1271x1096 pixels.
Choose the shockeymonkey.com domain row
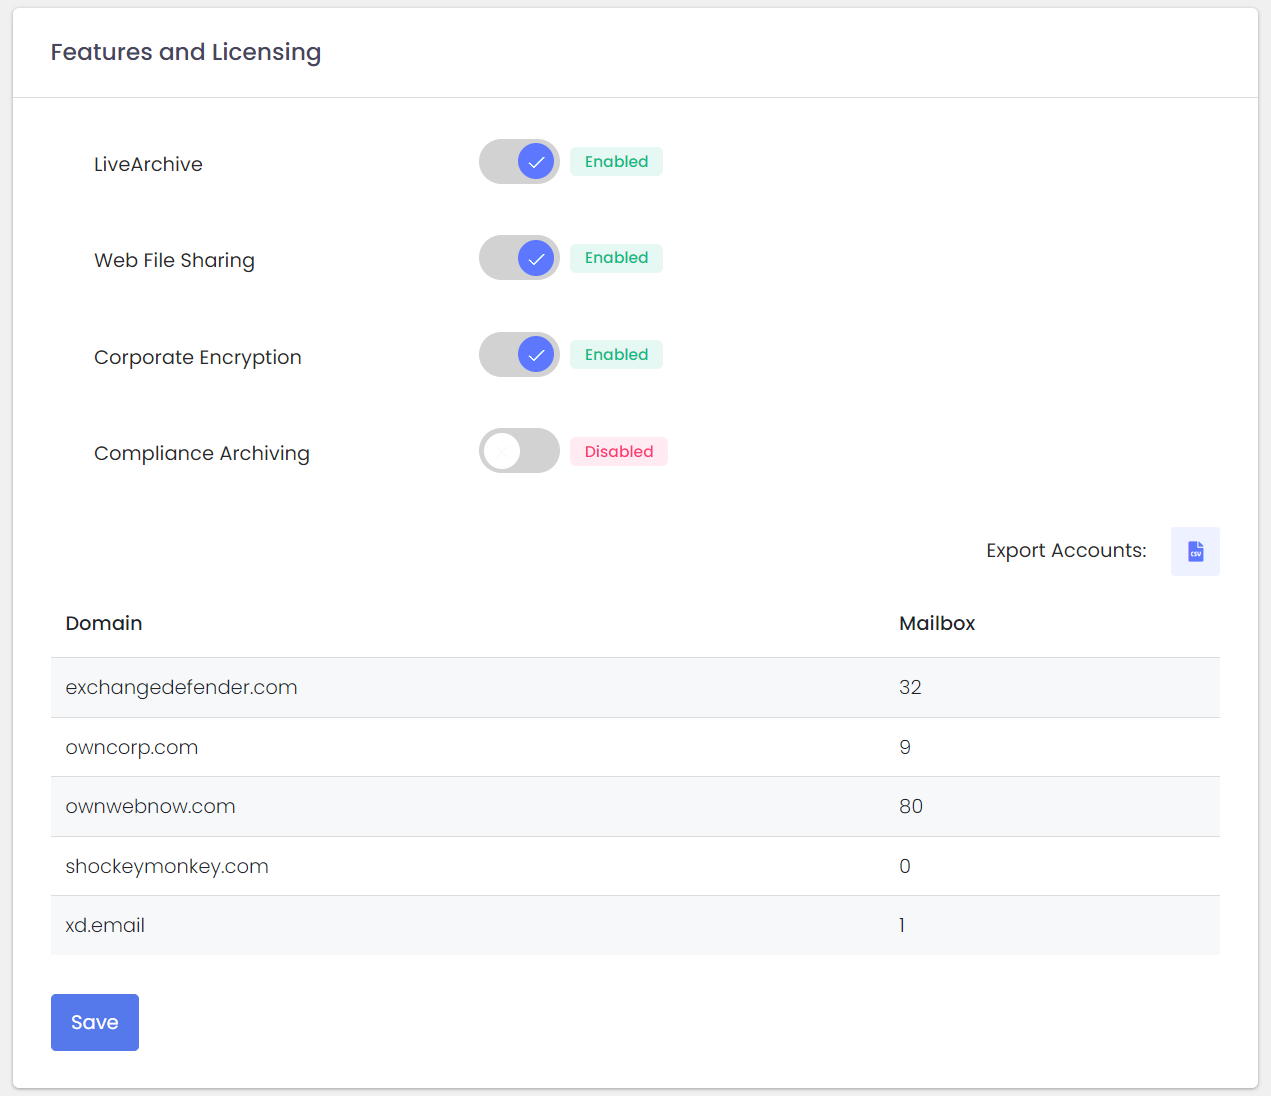167,867
